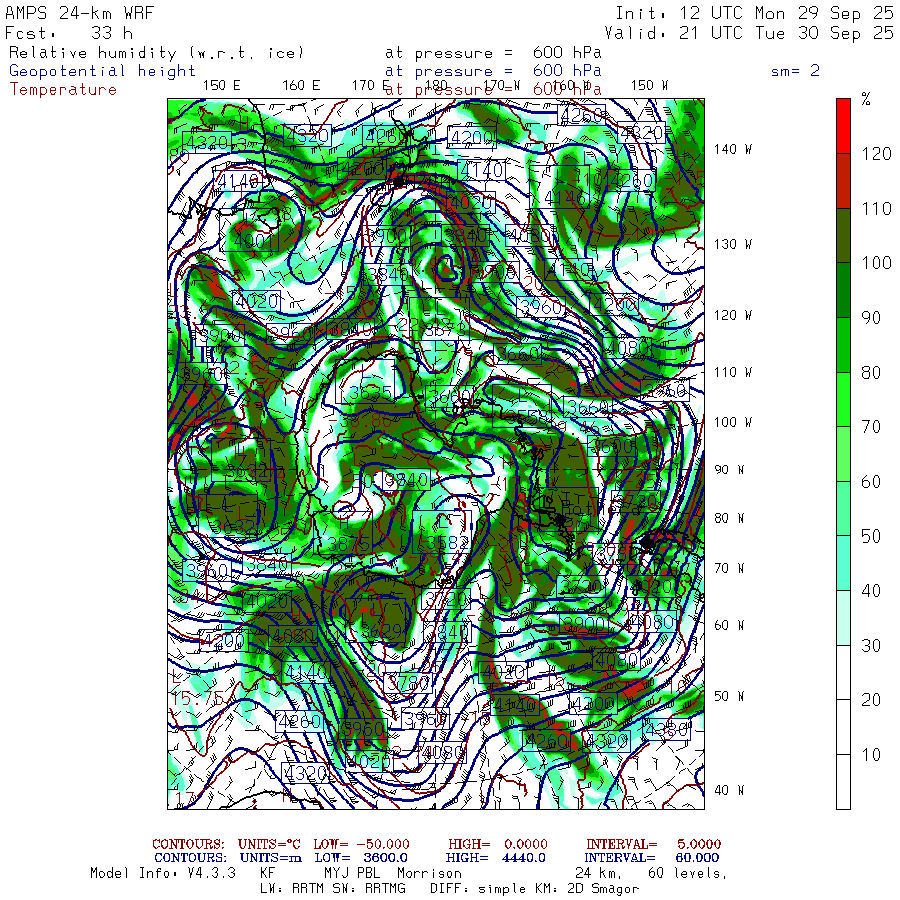Image resolution: width=900 pixels, height=900 pixels.
Task: Select the 140 W longitude label on right
Action: point(733,150)
